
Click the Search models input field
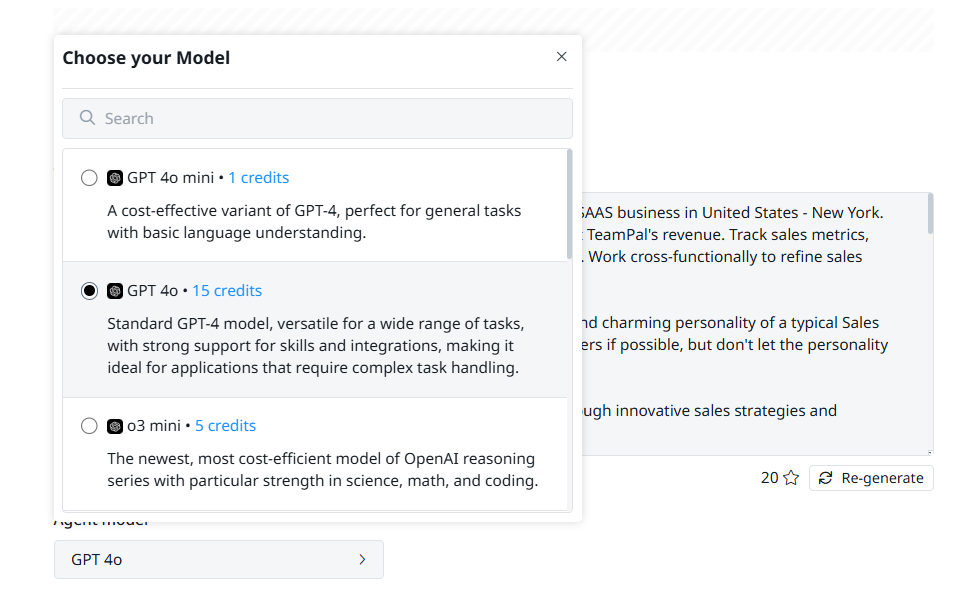click(x=317, y=118)
